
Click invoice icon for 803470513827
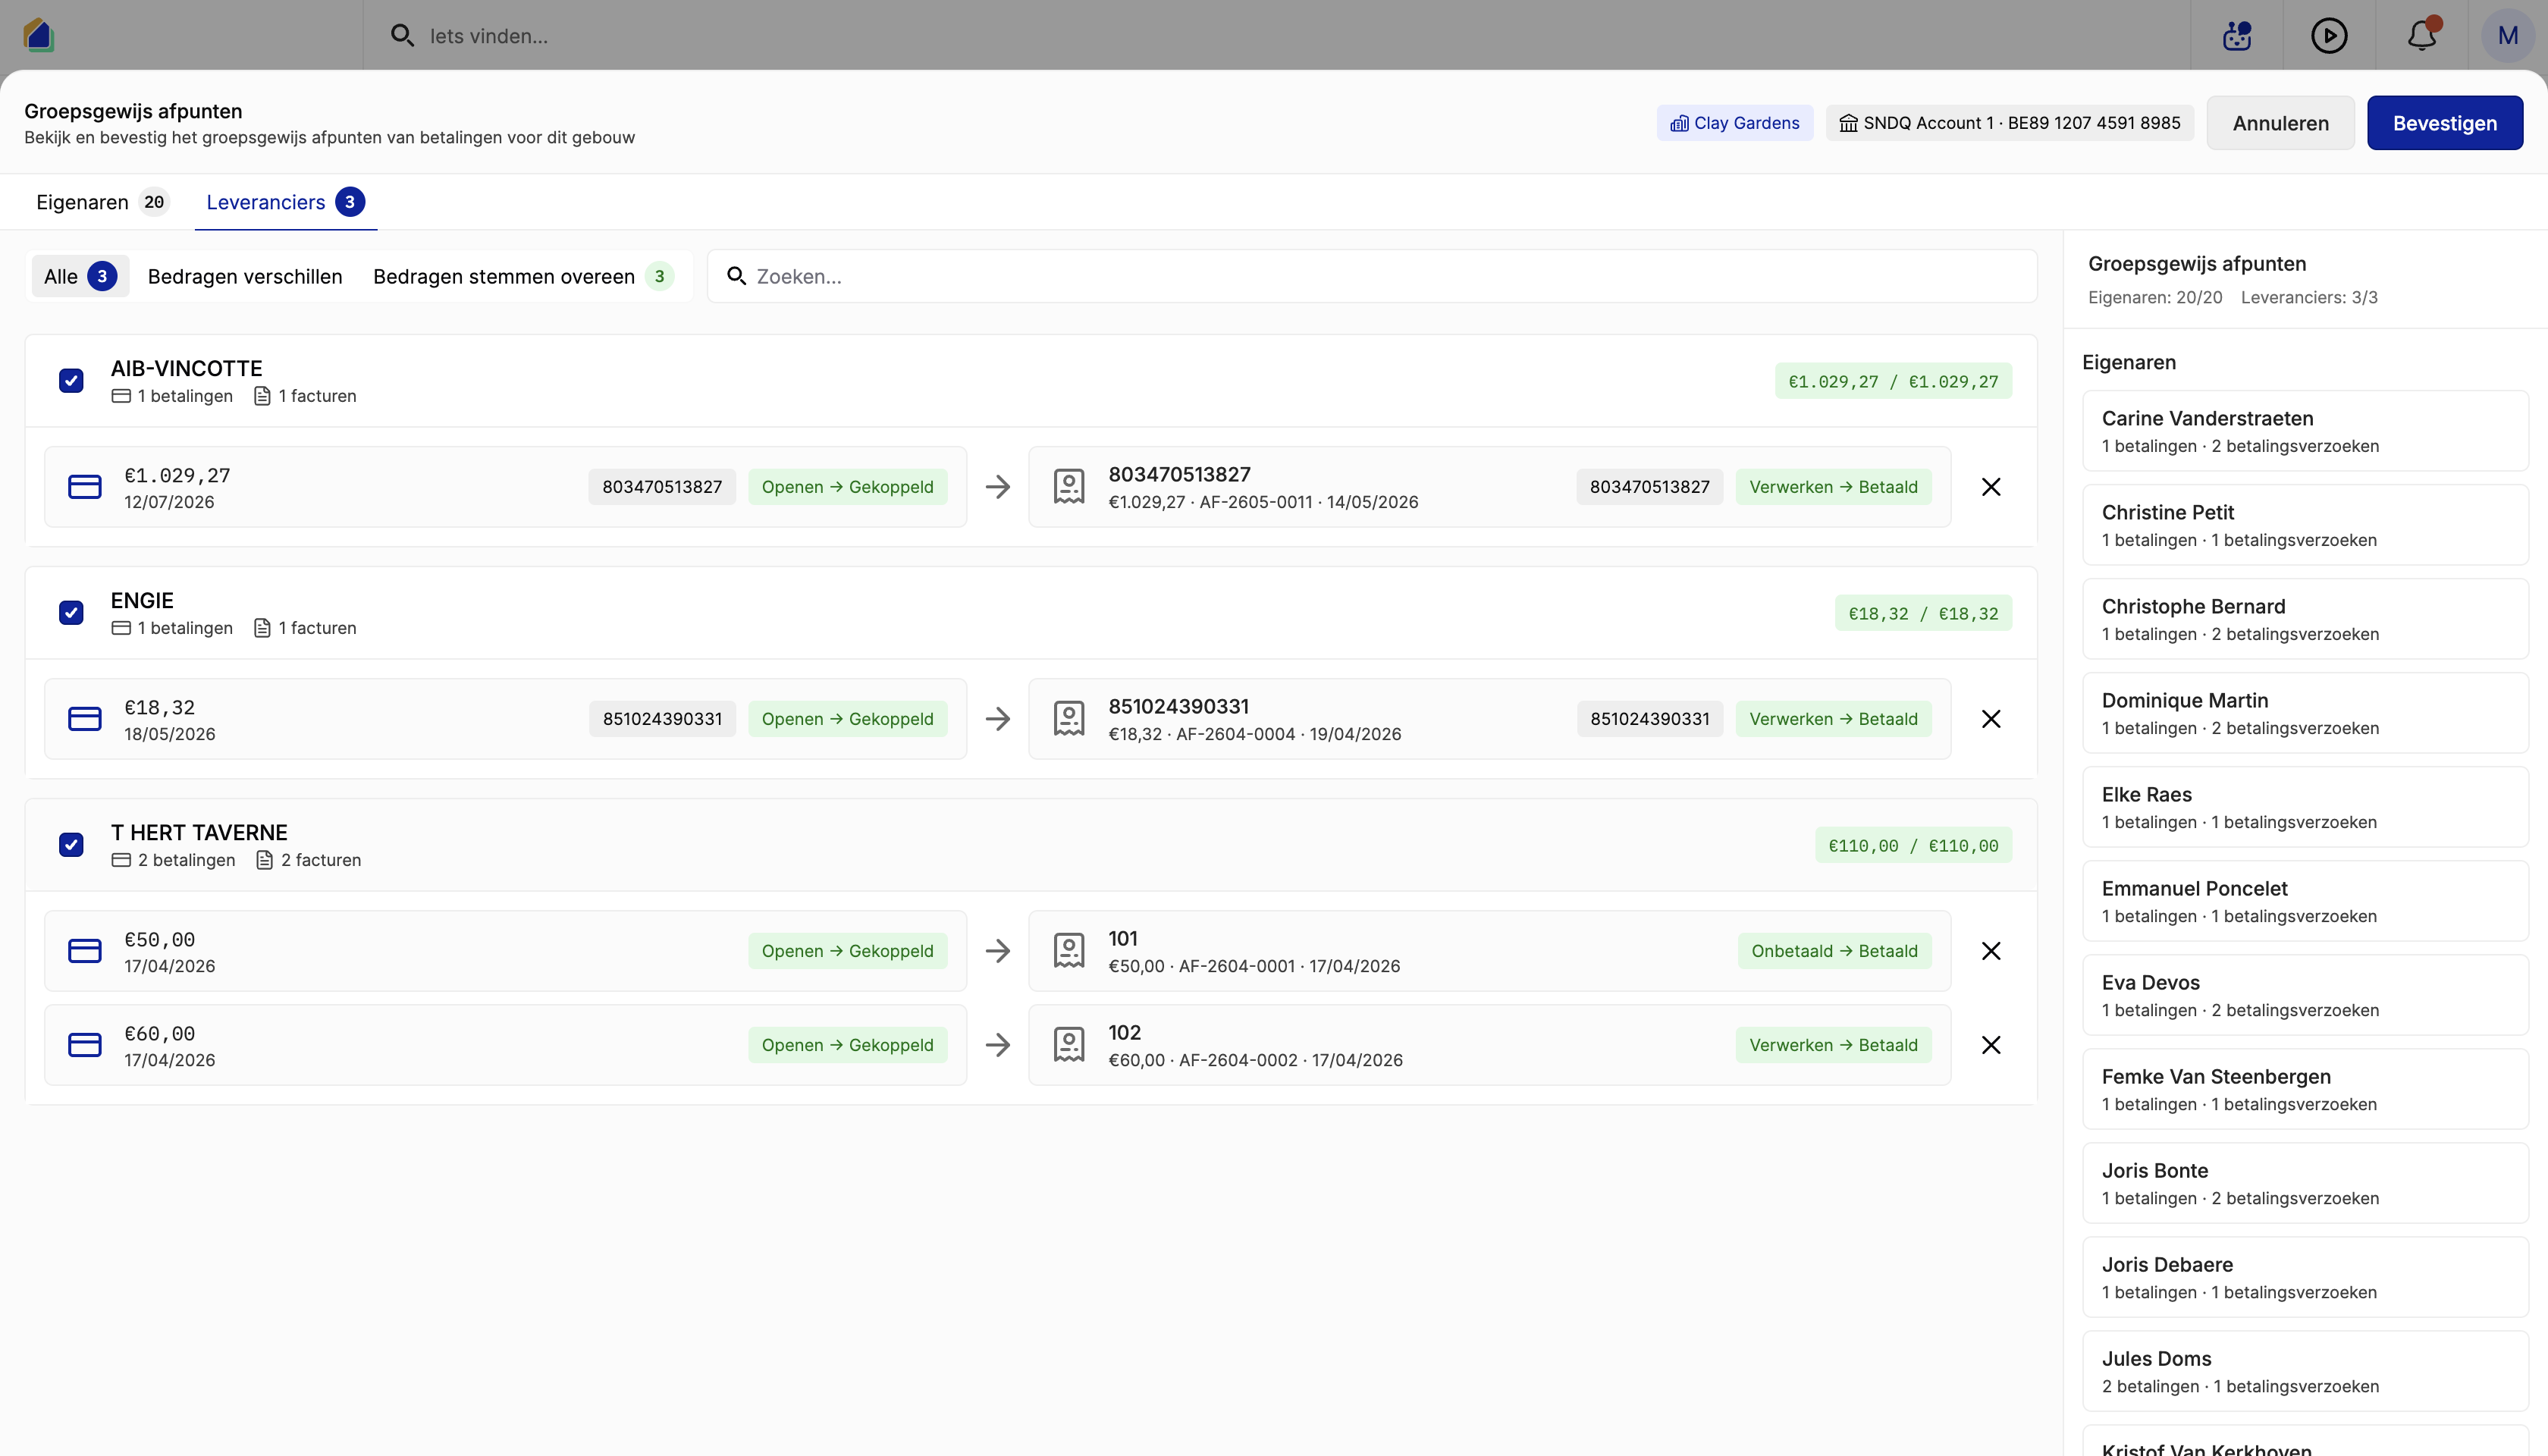coord(1069,487)
